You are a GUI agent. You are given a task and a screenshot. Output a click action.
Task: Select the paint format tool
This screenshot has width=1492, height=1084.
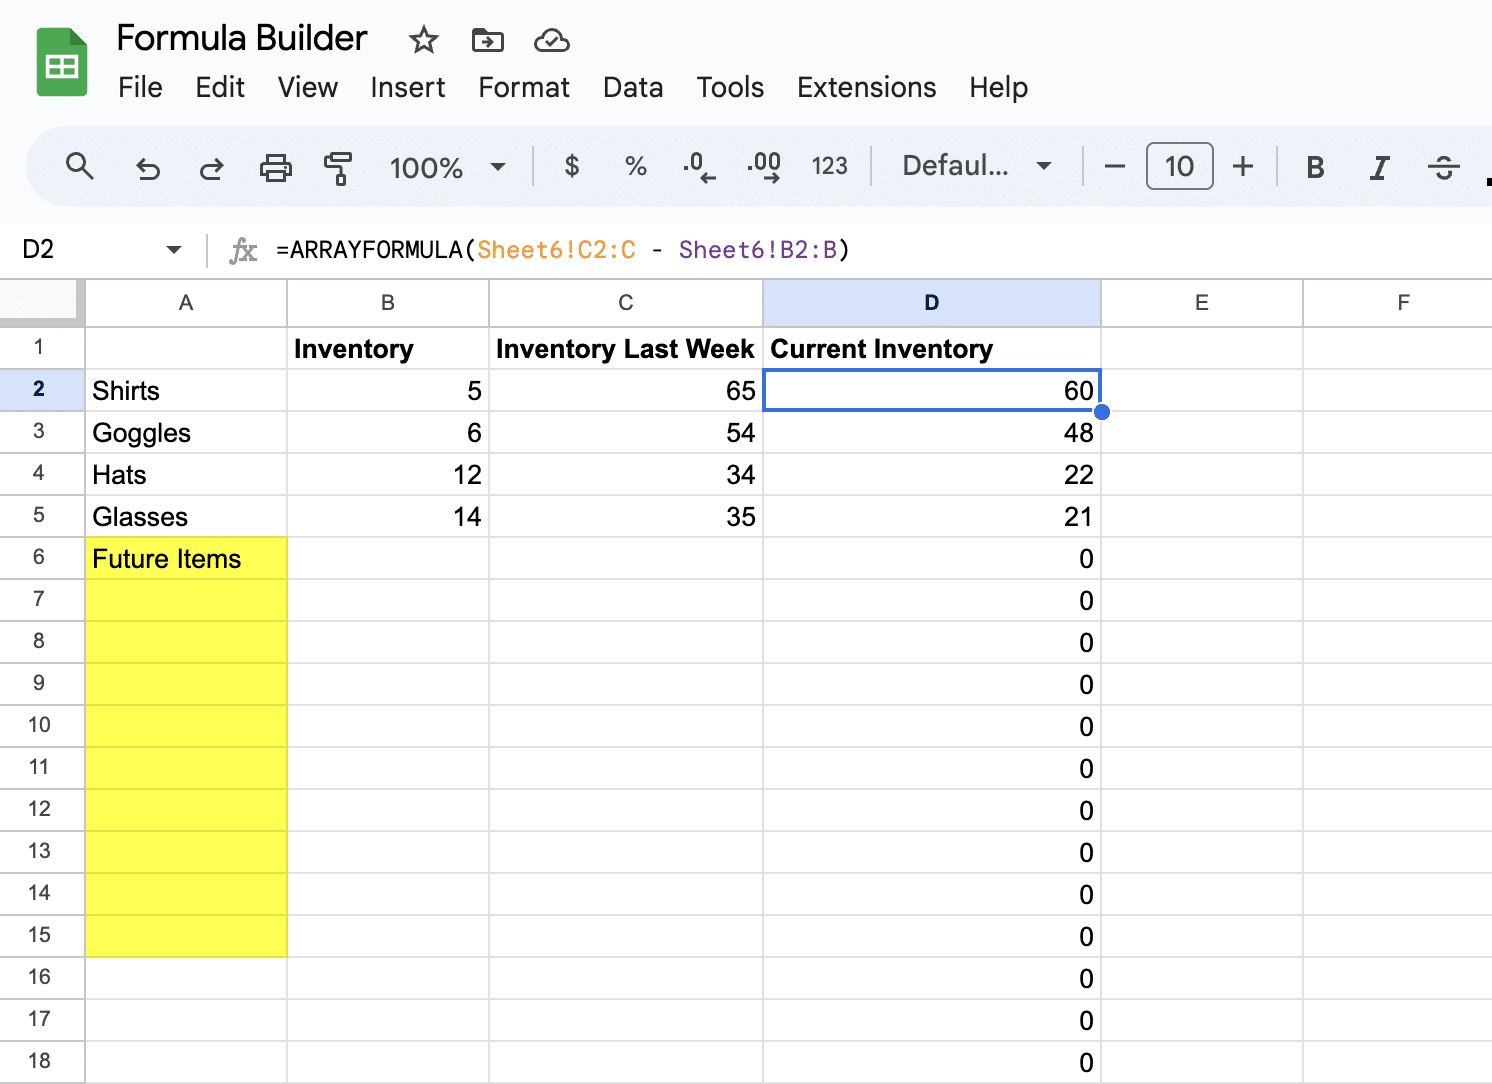coord(339,167)
